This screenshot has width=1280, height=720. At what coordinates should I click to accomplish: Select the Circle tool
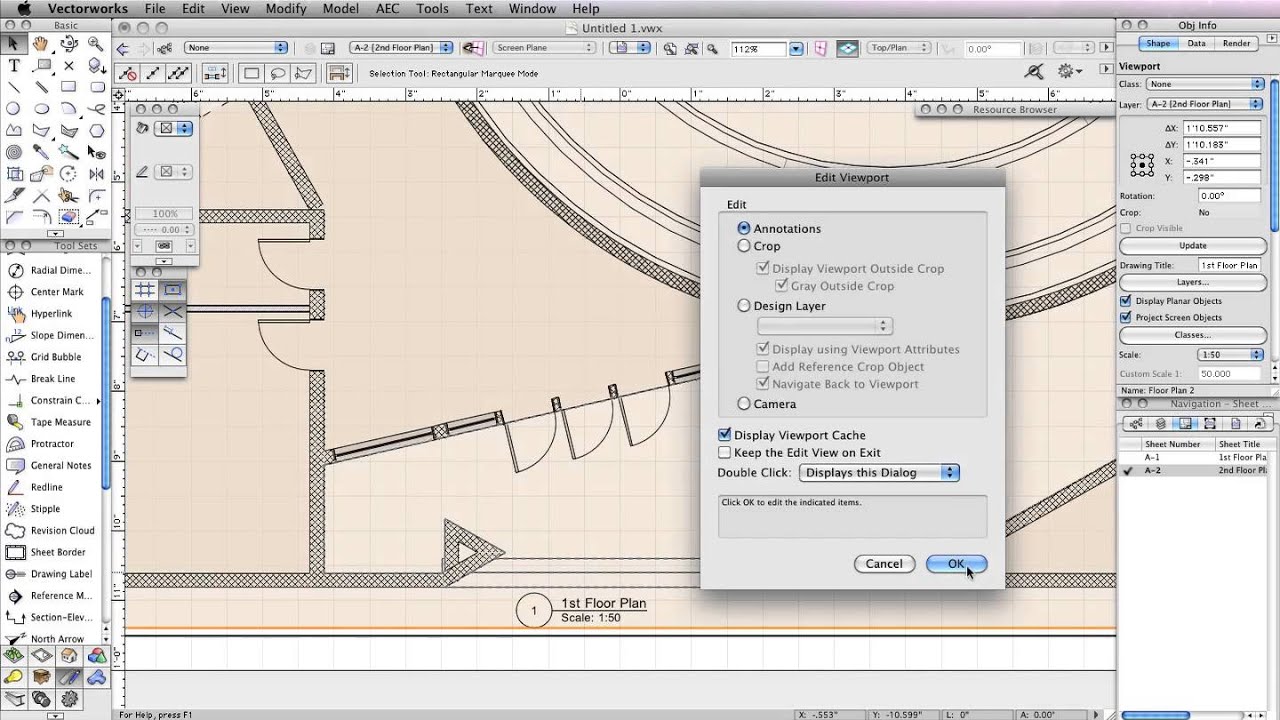pyautogui.click(x=14, y=109)
